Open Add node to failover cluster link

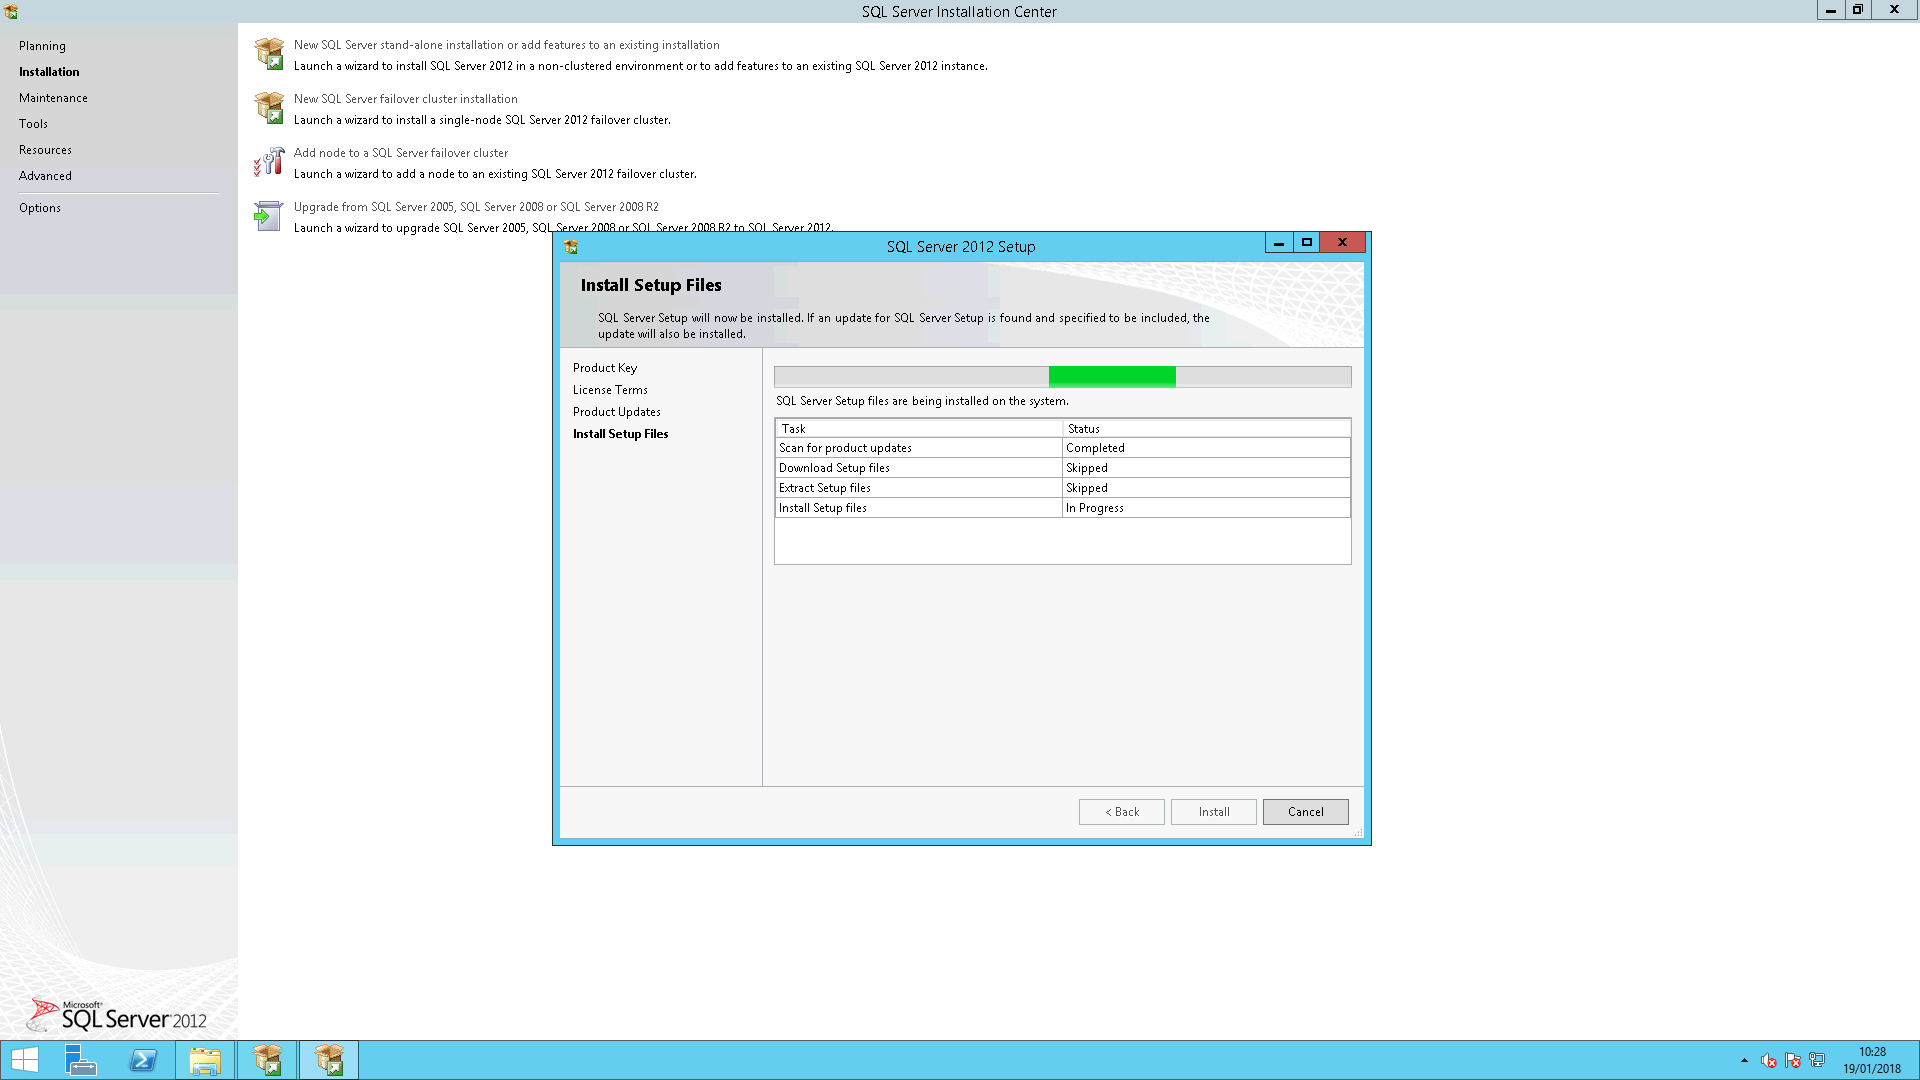tap(400, 153)
